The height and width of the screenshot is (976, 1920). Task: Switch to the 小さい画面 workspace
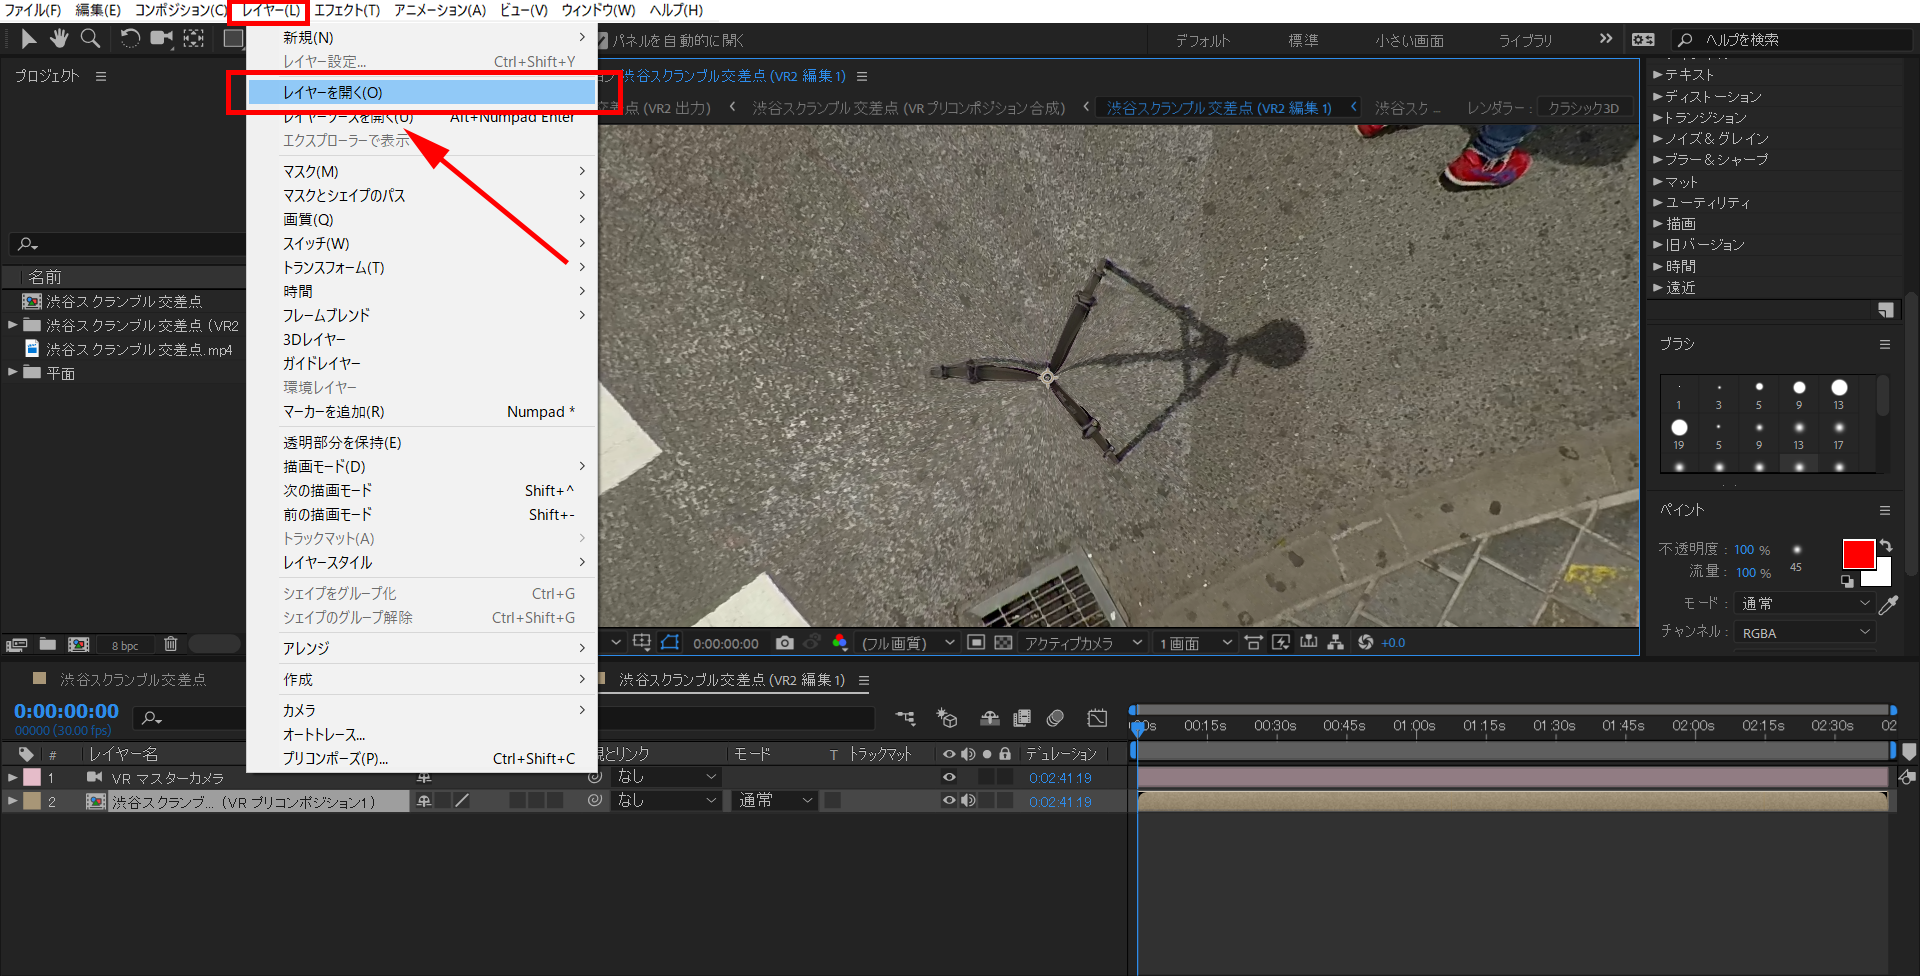[x=1409, y=40]
